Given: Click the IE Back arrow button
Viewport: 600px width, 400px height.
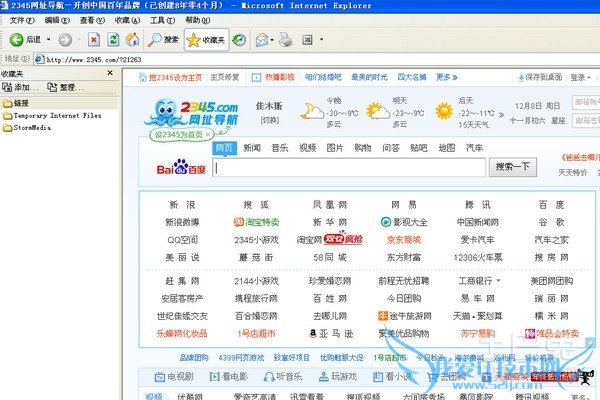Looking at the screenshot, I should pos(16,39).
